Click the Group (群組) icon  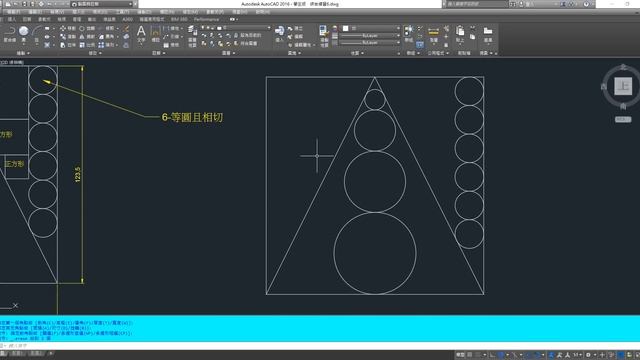(409, 34)
